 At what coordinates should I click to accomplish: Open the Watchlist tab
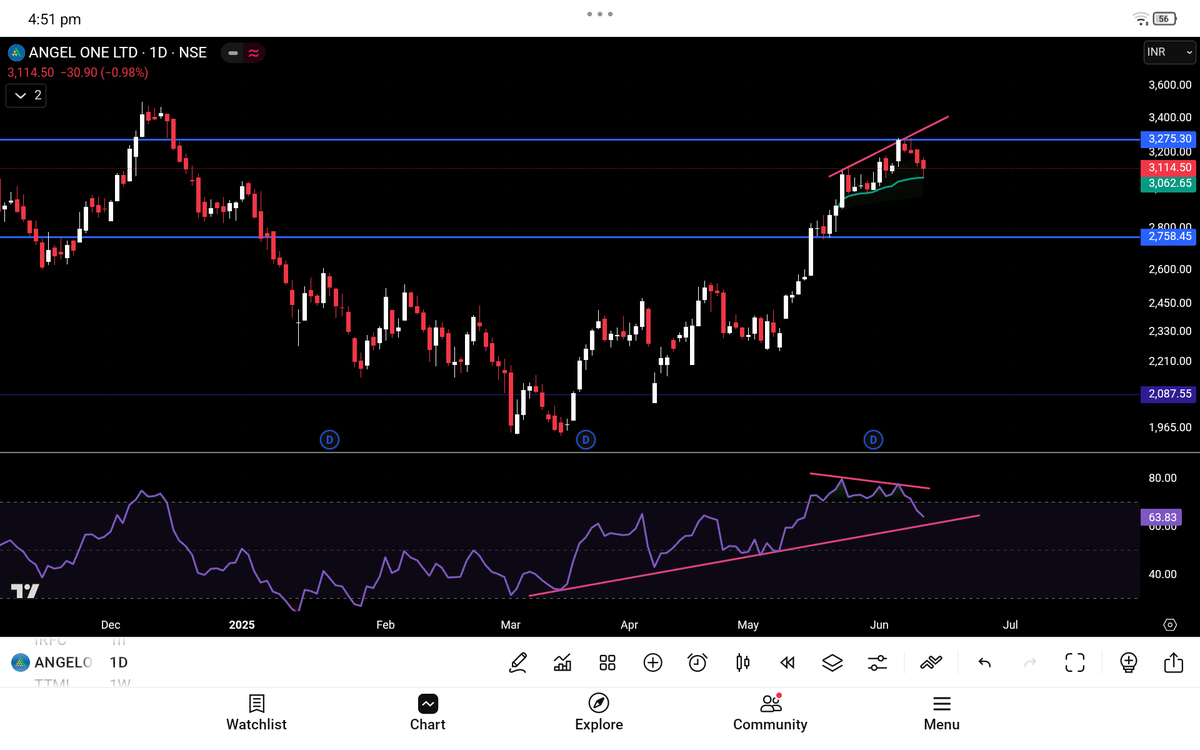[256, 713]
